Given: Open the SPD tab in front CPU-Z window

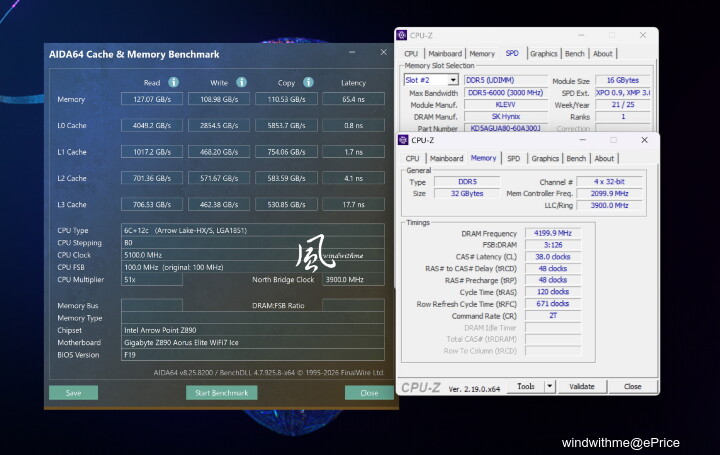Looking at the screenshot, I should [x=513, y=158].
